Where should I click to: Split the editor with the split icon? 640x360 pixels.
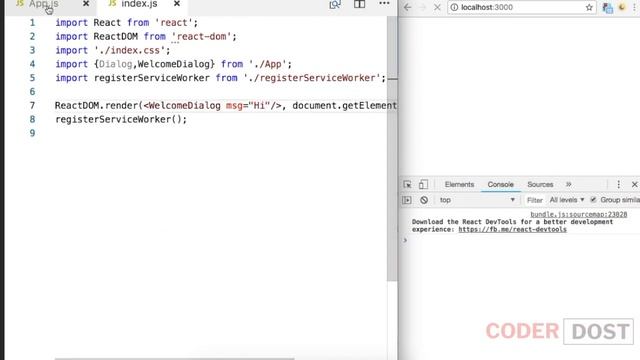360,4
